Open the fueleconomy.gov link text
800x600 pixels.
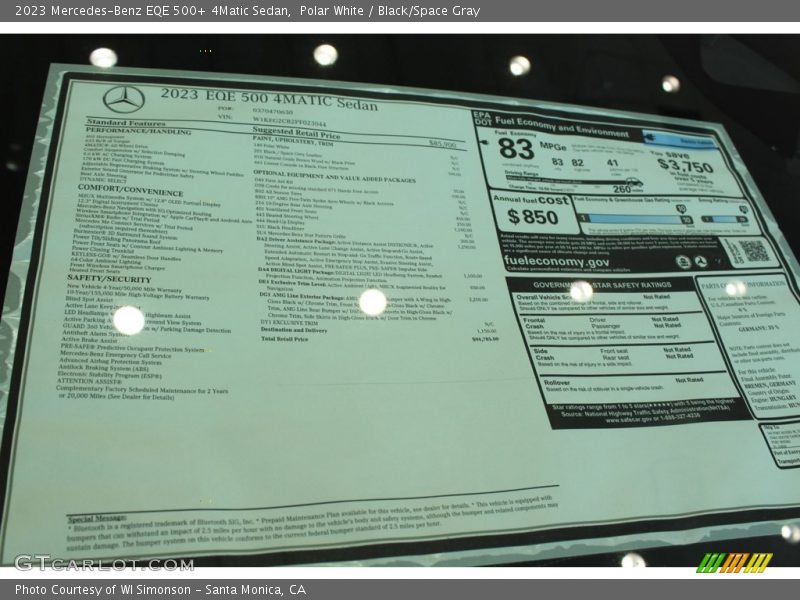click(556, 261)
